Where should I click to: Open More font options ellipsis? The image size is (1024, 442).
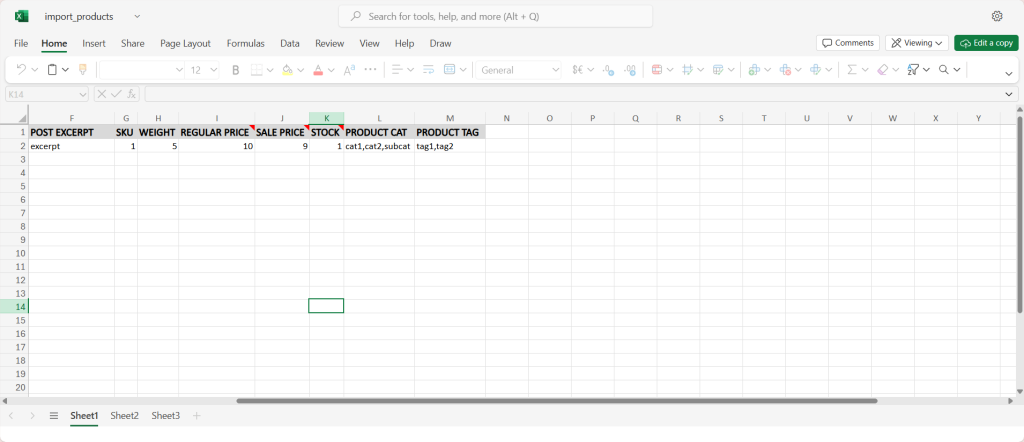[370, 69]
